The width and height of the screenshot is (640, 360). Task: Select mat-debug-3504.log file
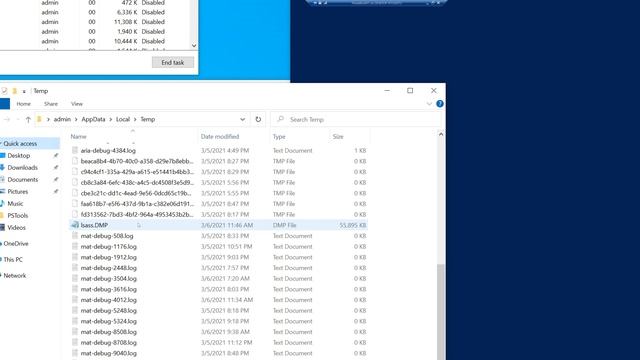pyautogui.click(x=218, y=278)
